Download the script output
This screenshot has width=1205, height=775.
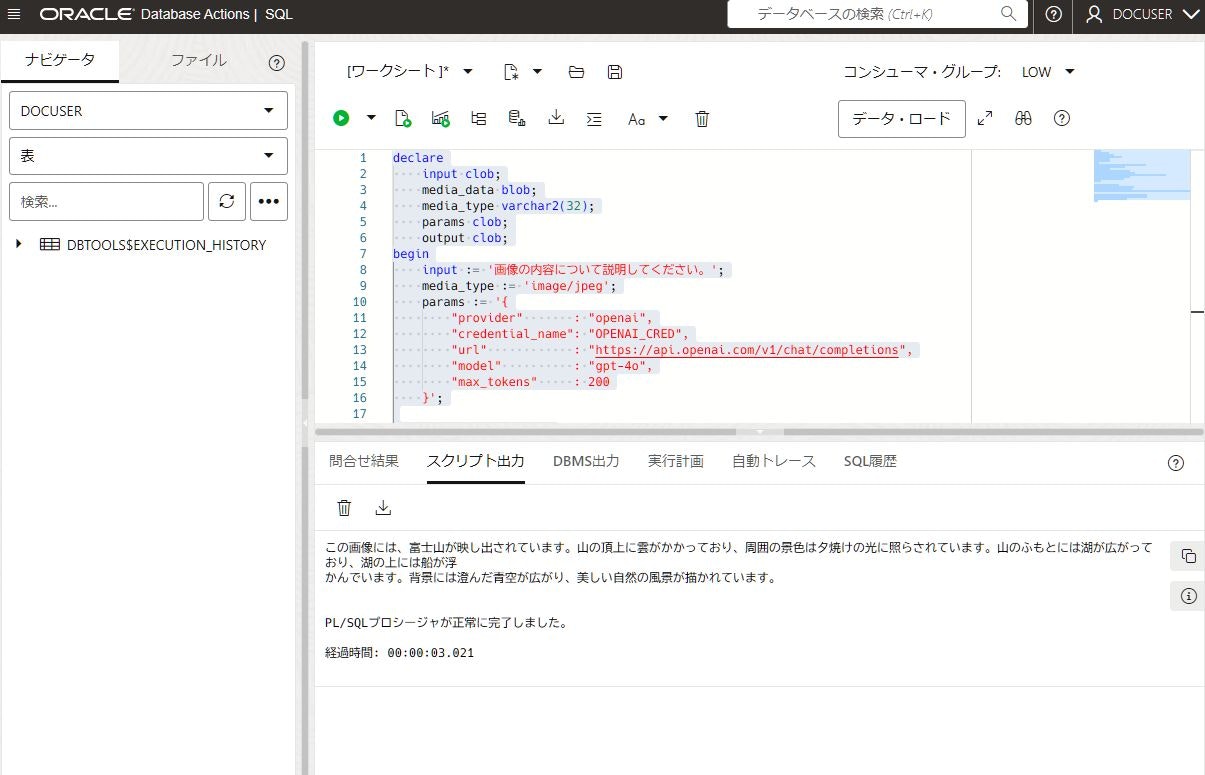(383, 508)
